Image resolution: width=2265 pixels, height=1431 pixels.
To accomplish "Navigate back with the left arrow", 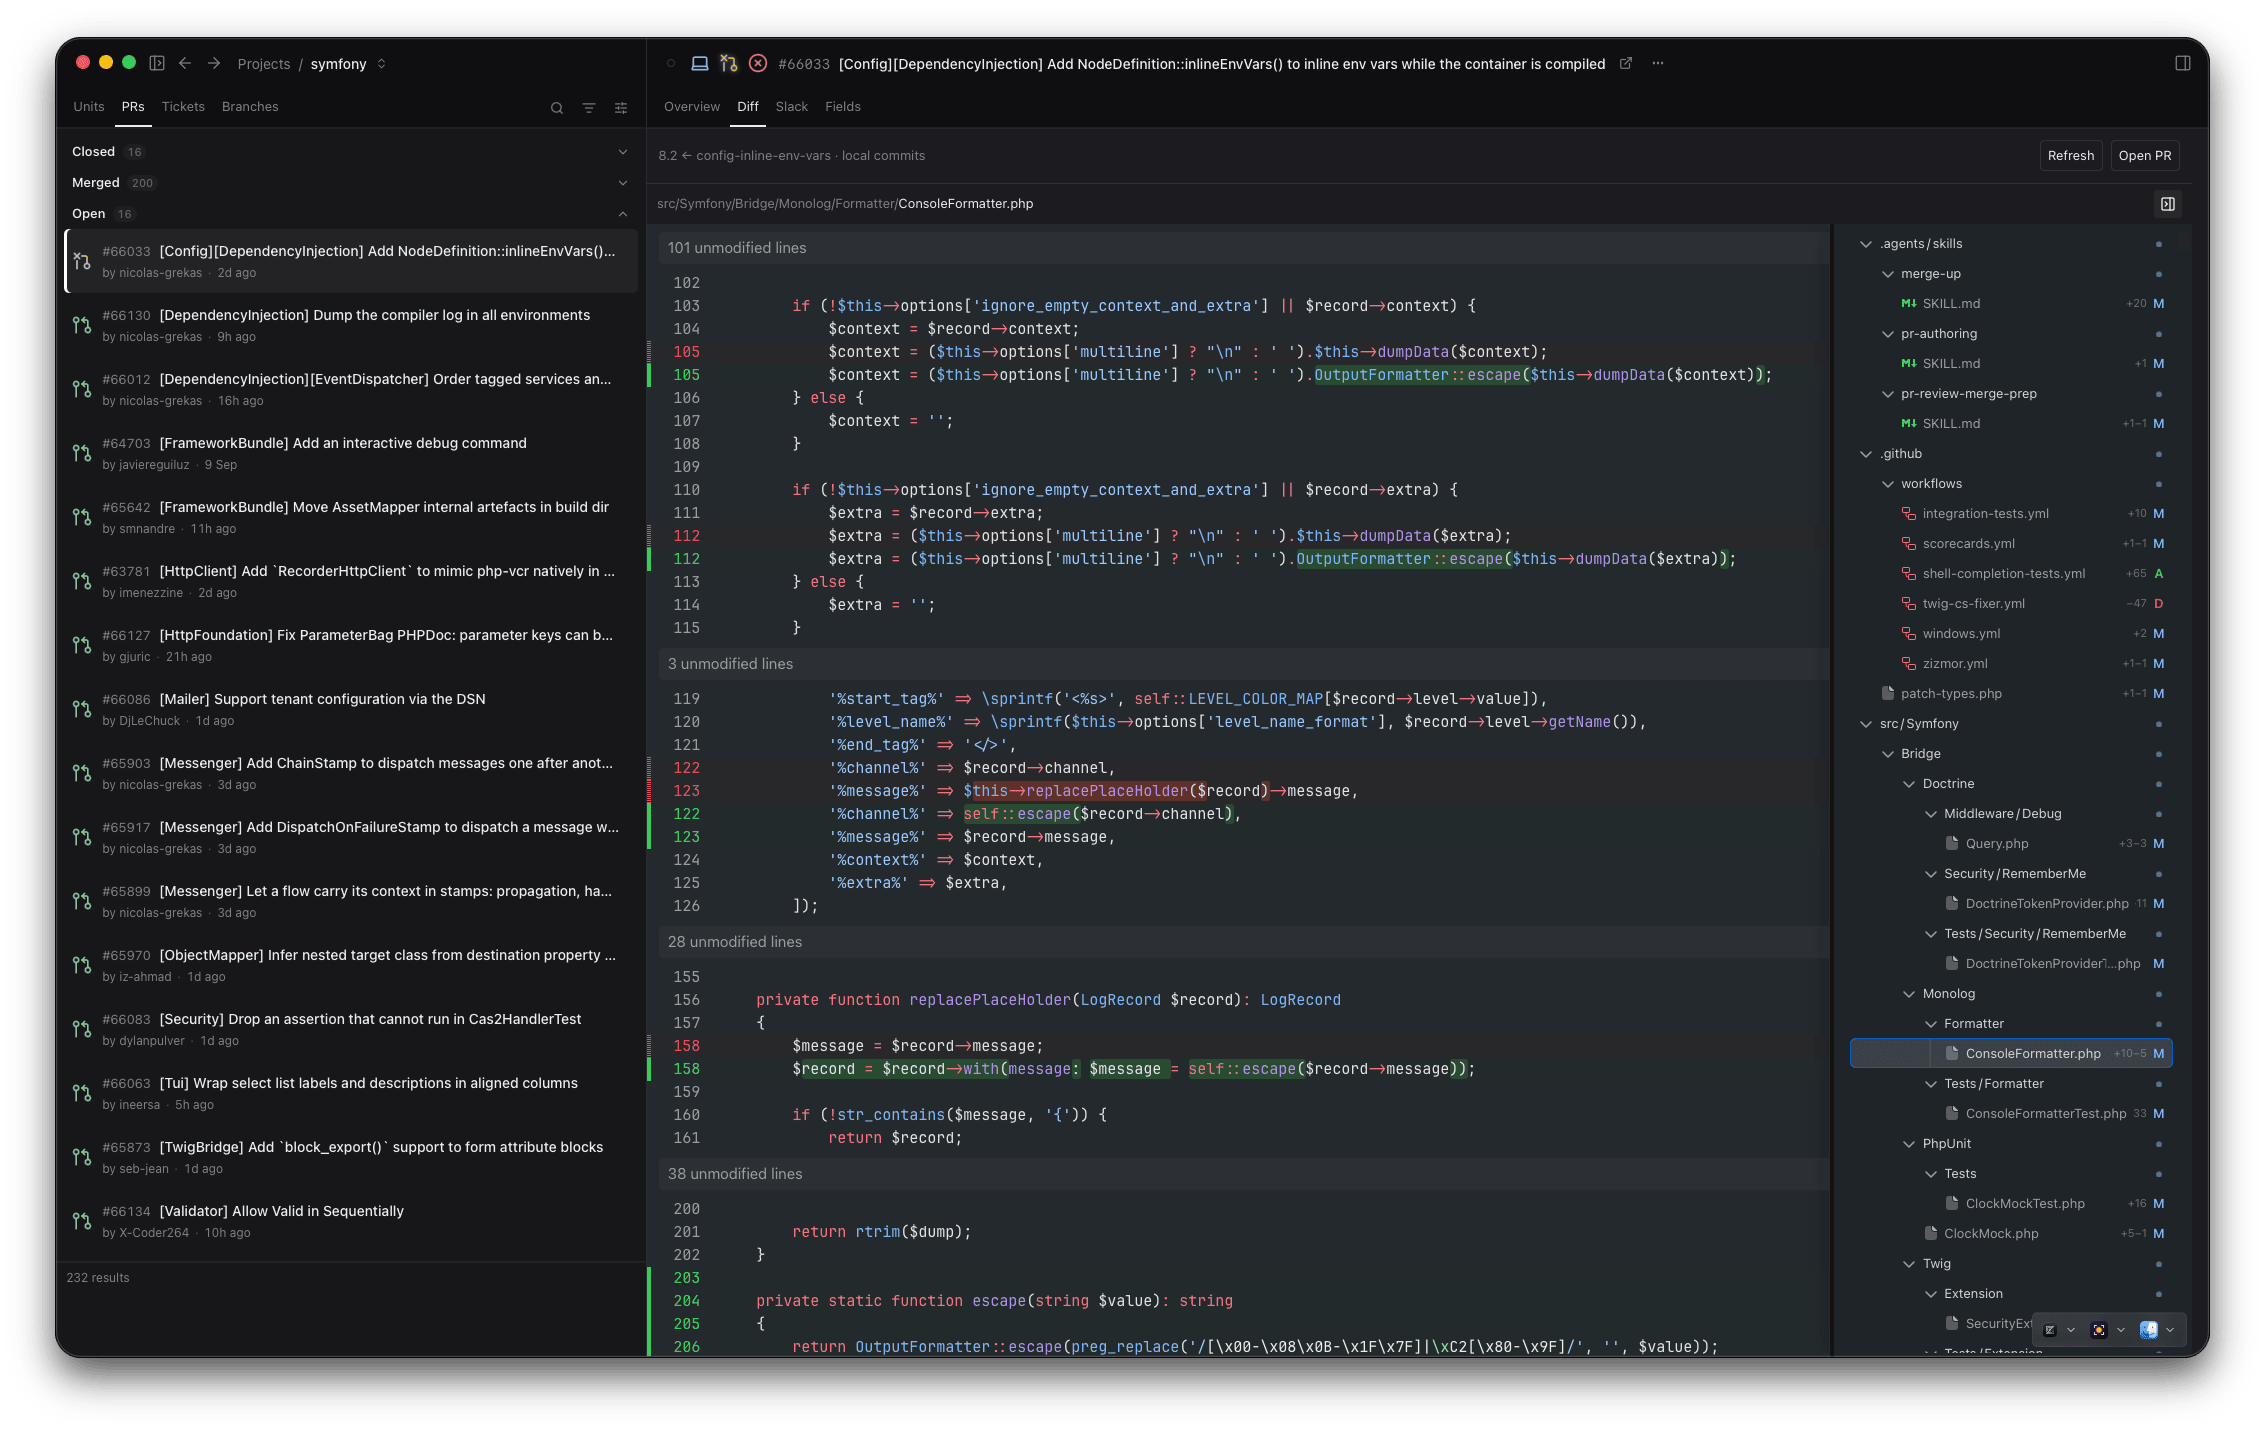I will [x=185, y=63].
